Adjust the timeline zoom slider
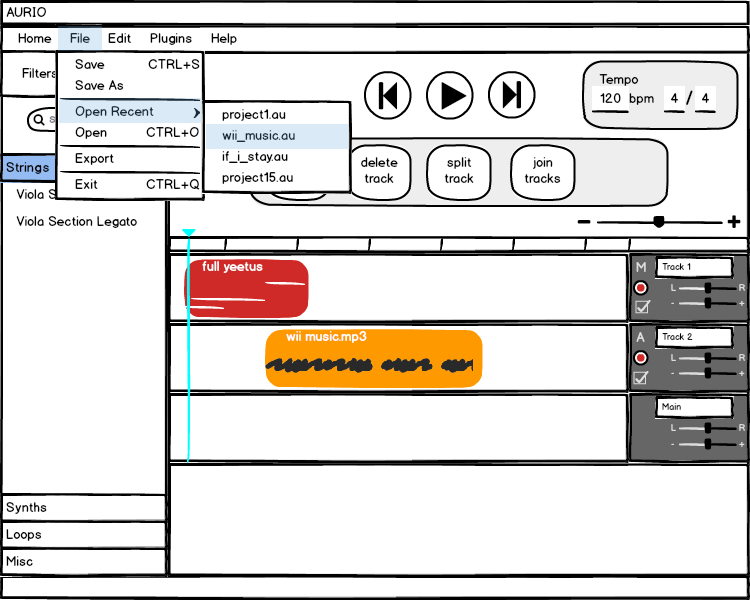Viewport: 750px width, 600px height. coord(659,222)
